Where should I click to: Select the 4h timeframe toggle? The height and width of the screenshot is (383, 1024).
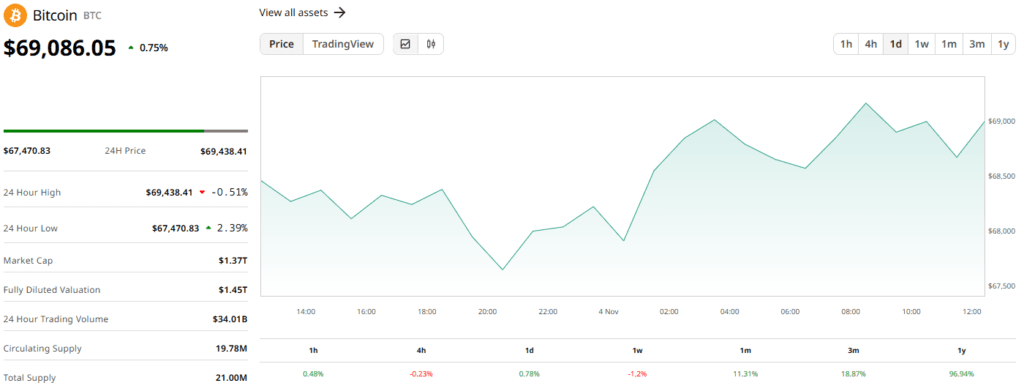tap(871, 44)
